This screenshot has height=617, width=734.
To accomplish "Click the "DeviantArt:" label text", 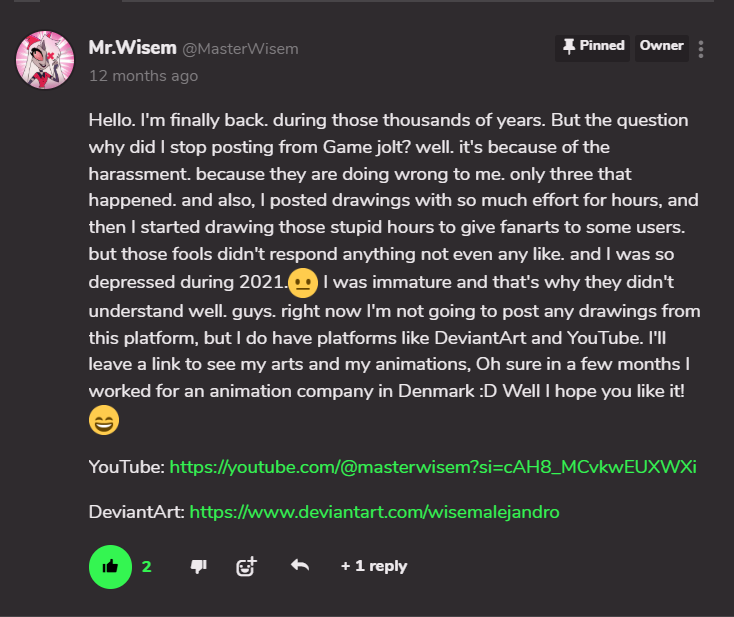I will coord(136,512).
